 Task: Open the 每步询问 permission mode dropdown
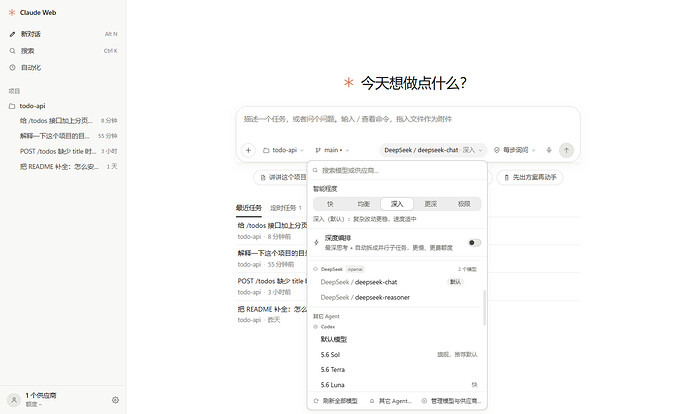pyautogui.click(x=514, y=150)
